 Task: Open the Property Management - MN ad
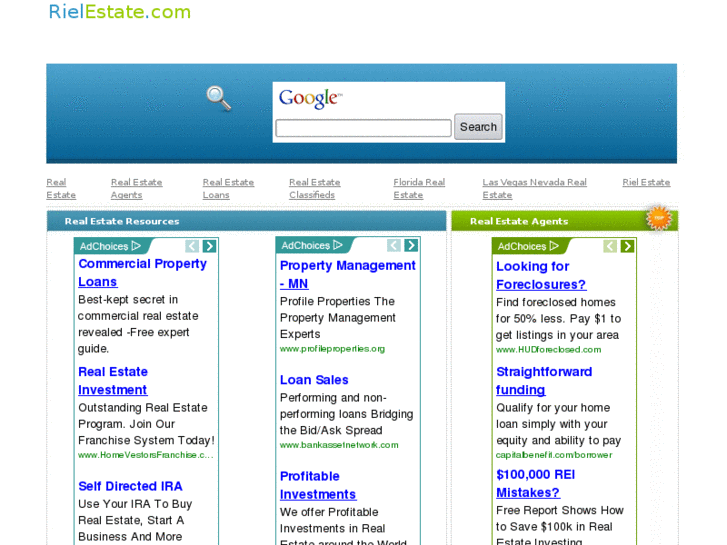[348, 274]
